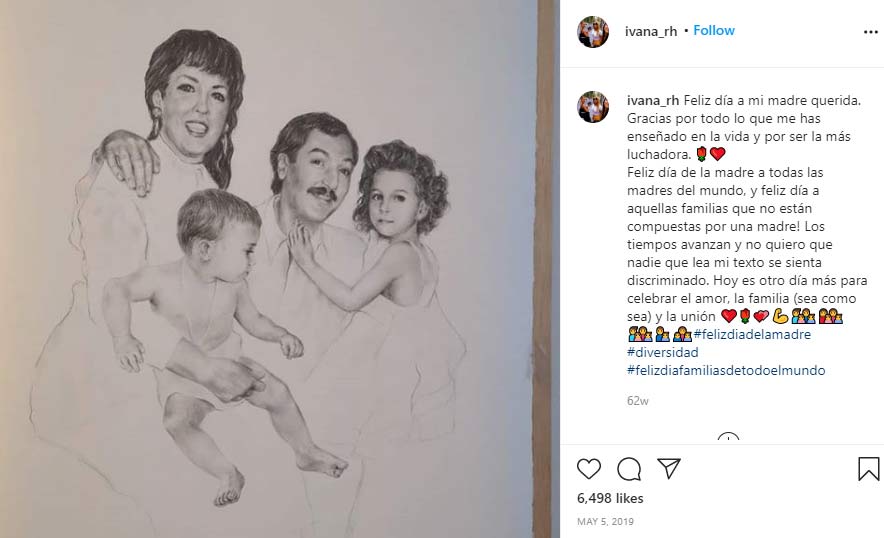Like the post with the heart icon
The image size is (884, 538).
589,468
